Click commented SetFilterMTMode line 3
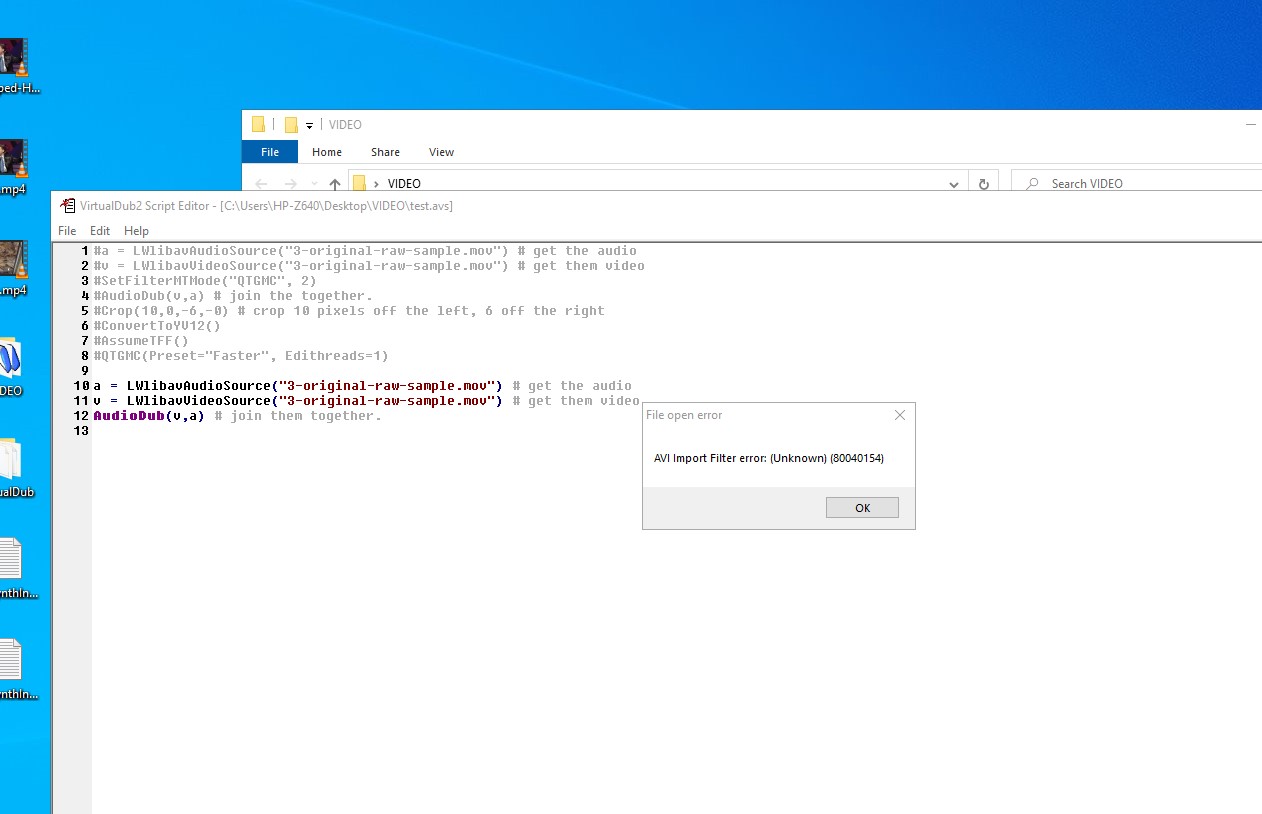Viewport: 1262px width, 814px height. coord(205,281)
